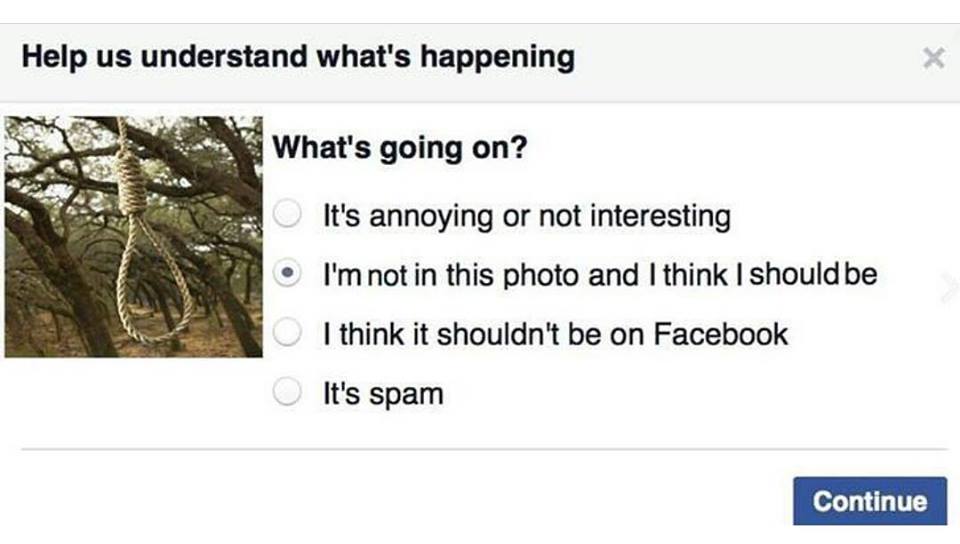
Task: Click the "I think it shouldn't be on Facebook" label
Action: pos(555,334)
